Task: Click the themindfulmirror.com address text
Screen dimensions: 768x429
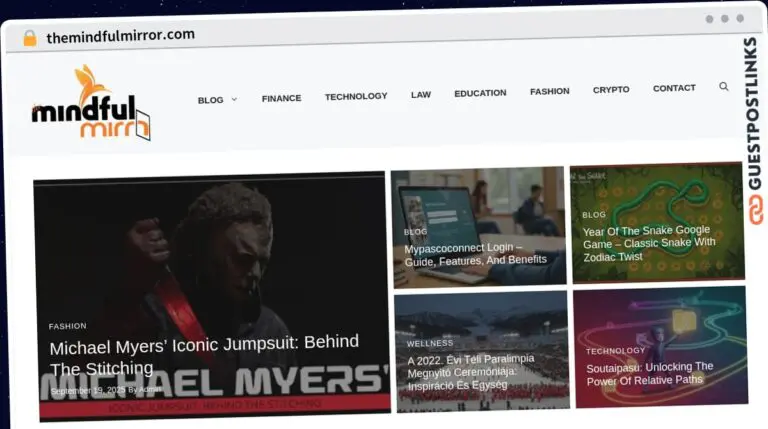Action: (120, 36)
